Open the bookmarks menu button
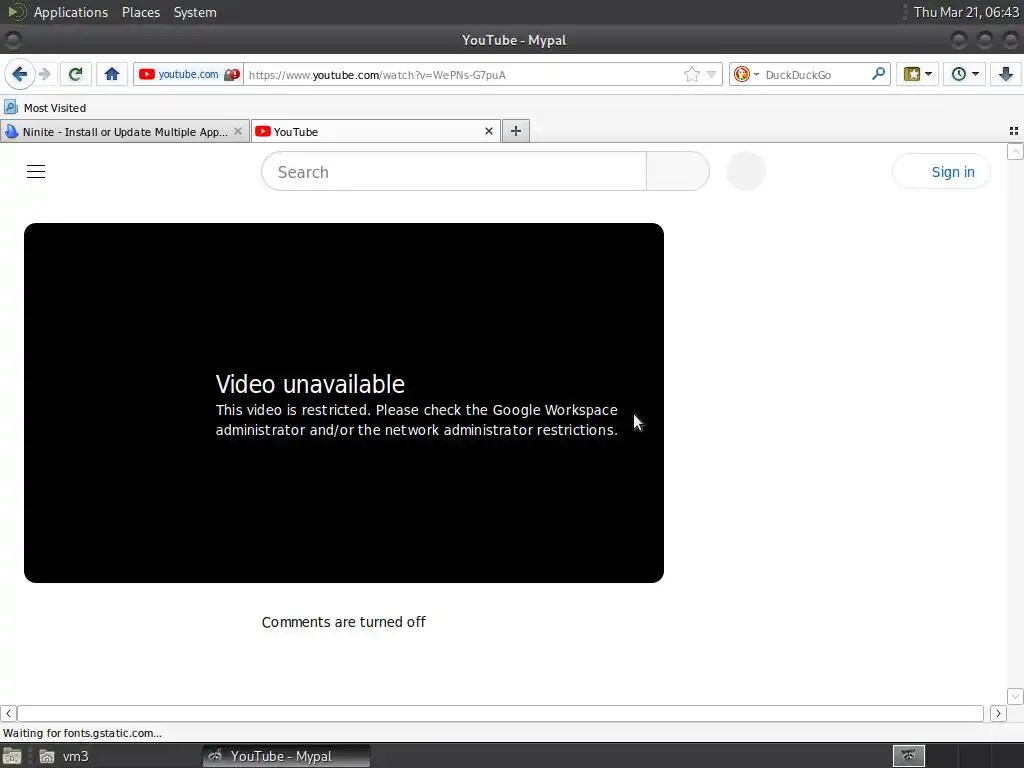 point(917,74)
